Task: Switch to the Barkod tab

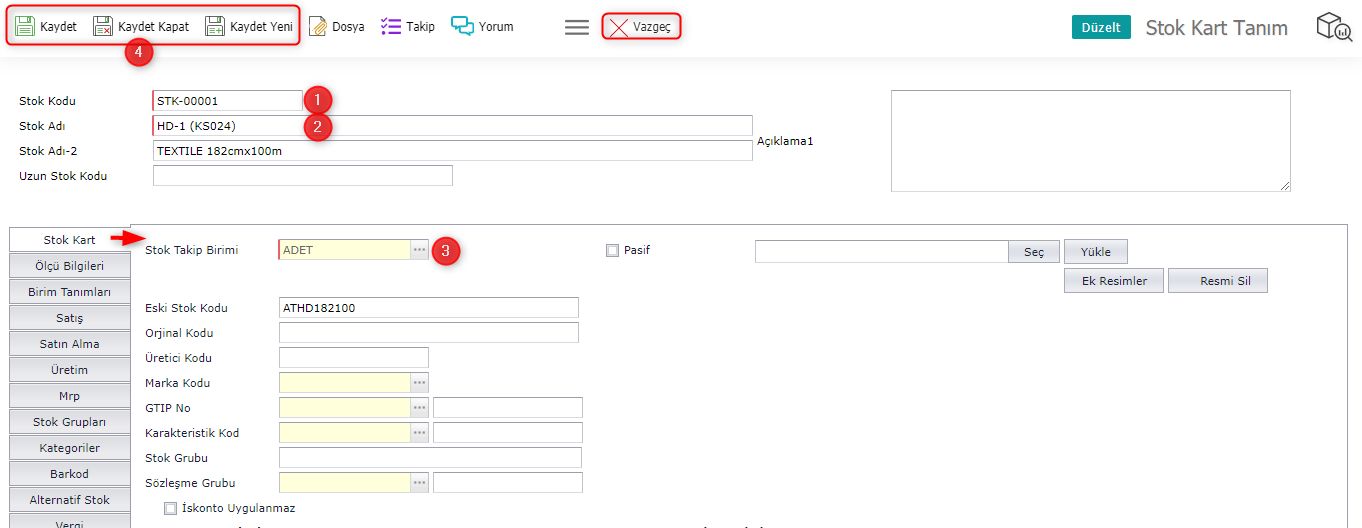Action: [x=70, y=473]
